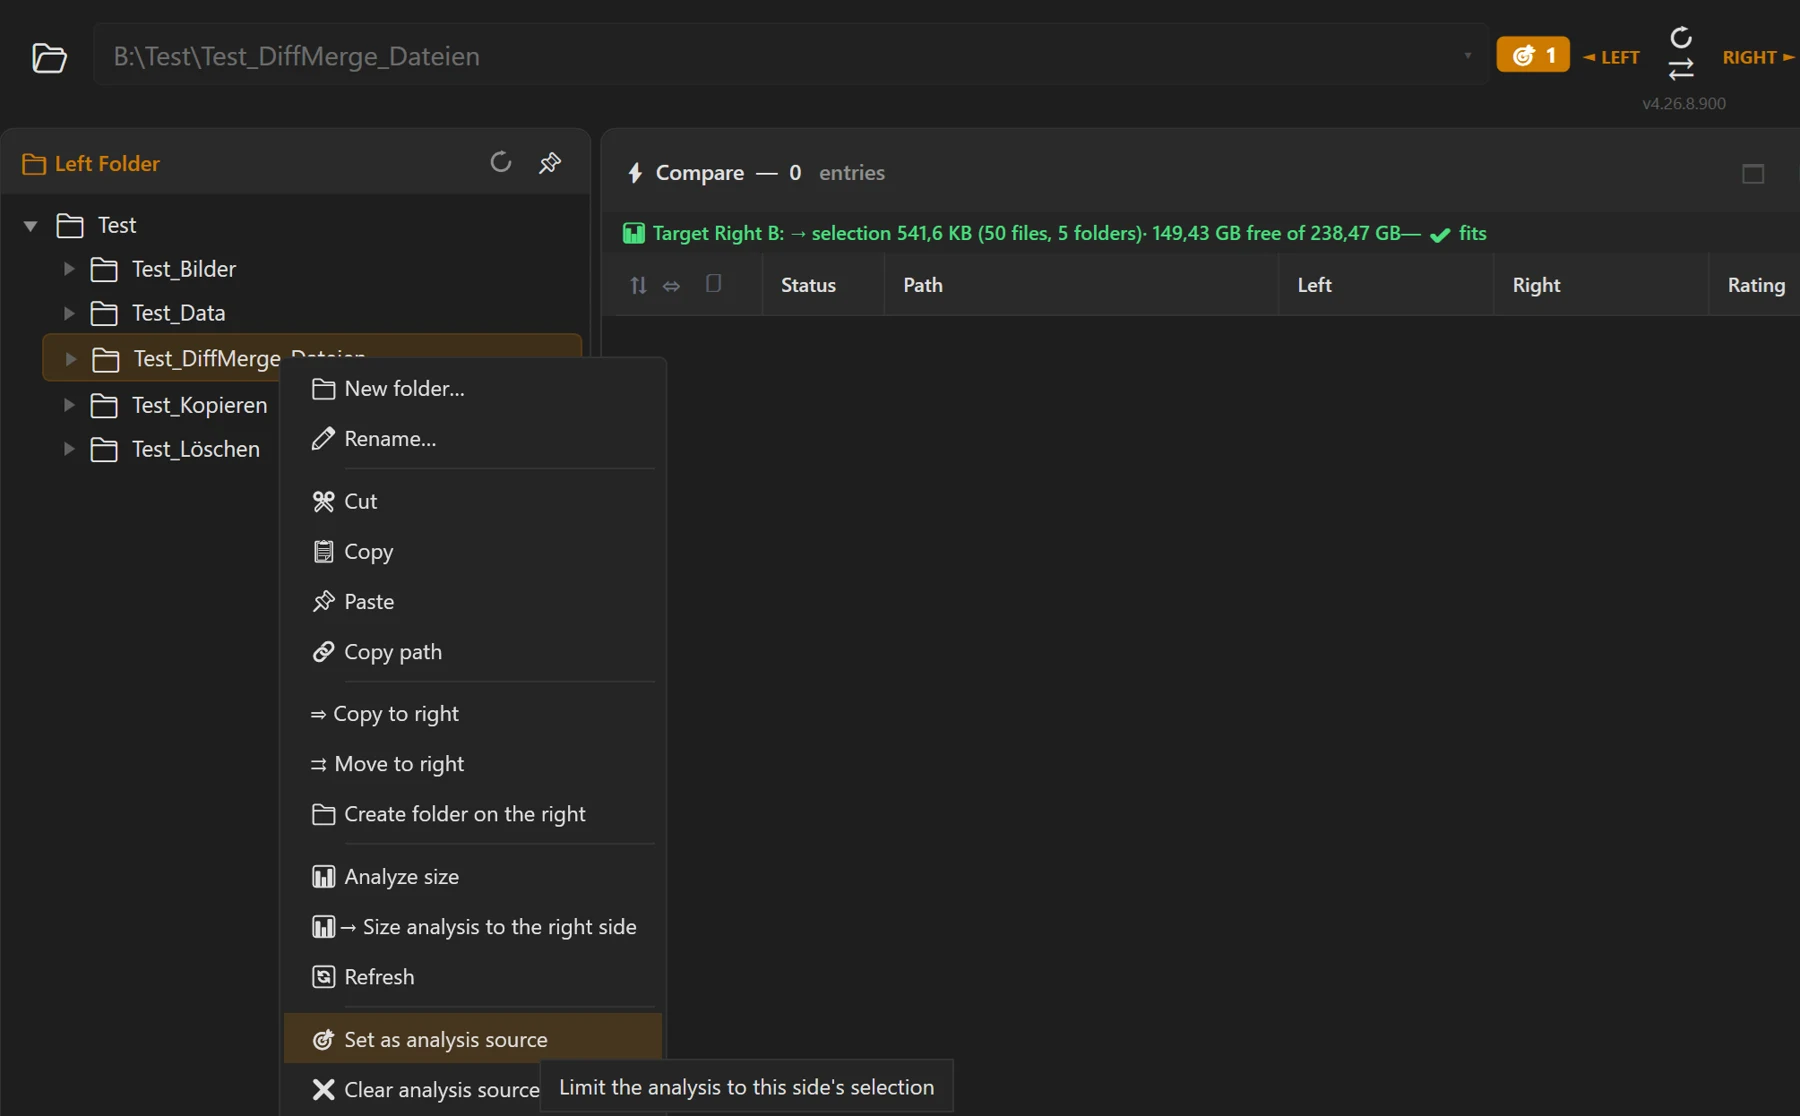Click the green checkmark next to fits

click(x=1440, y=234)
